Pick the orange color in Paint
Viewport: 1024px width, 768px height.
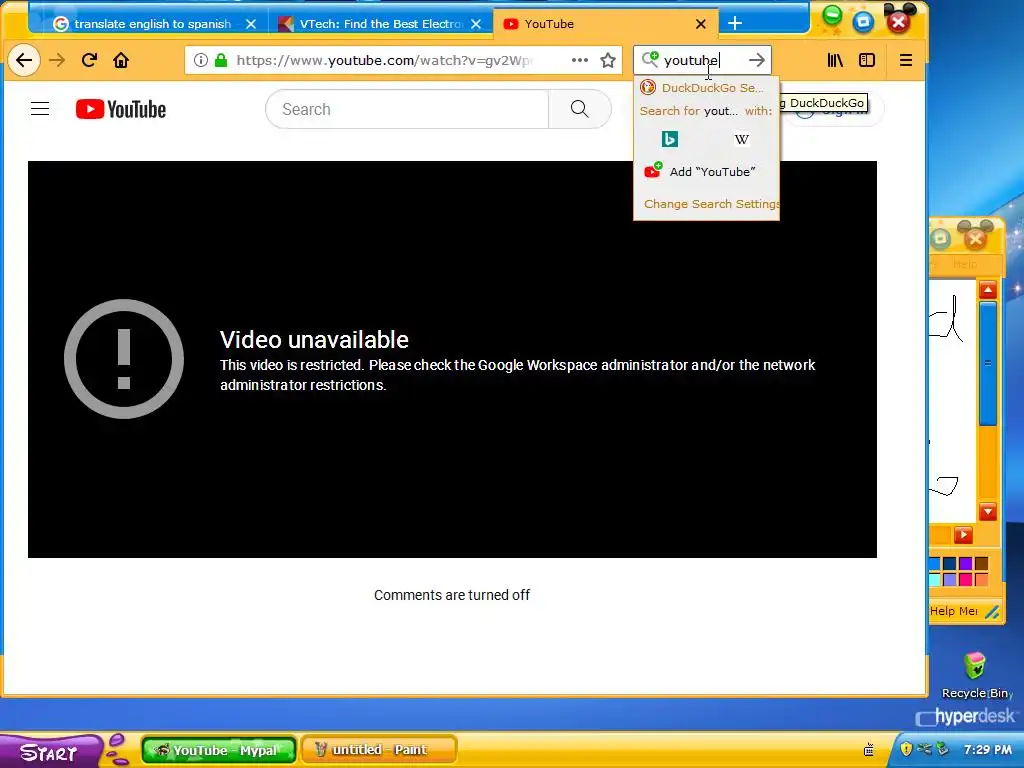point(981,579)
